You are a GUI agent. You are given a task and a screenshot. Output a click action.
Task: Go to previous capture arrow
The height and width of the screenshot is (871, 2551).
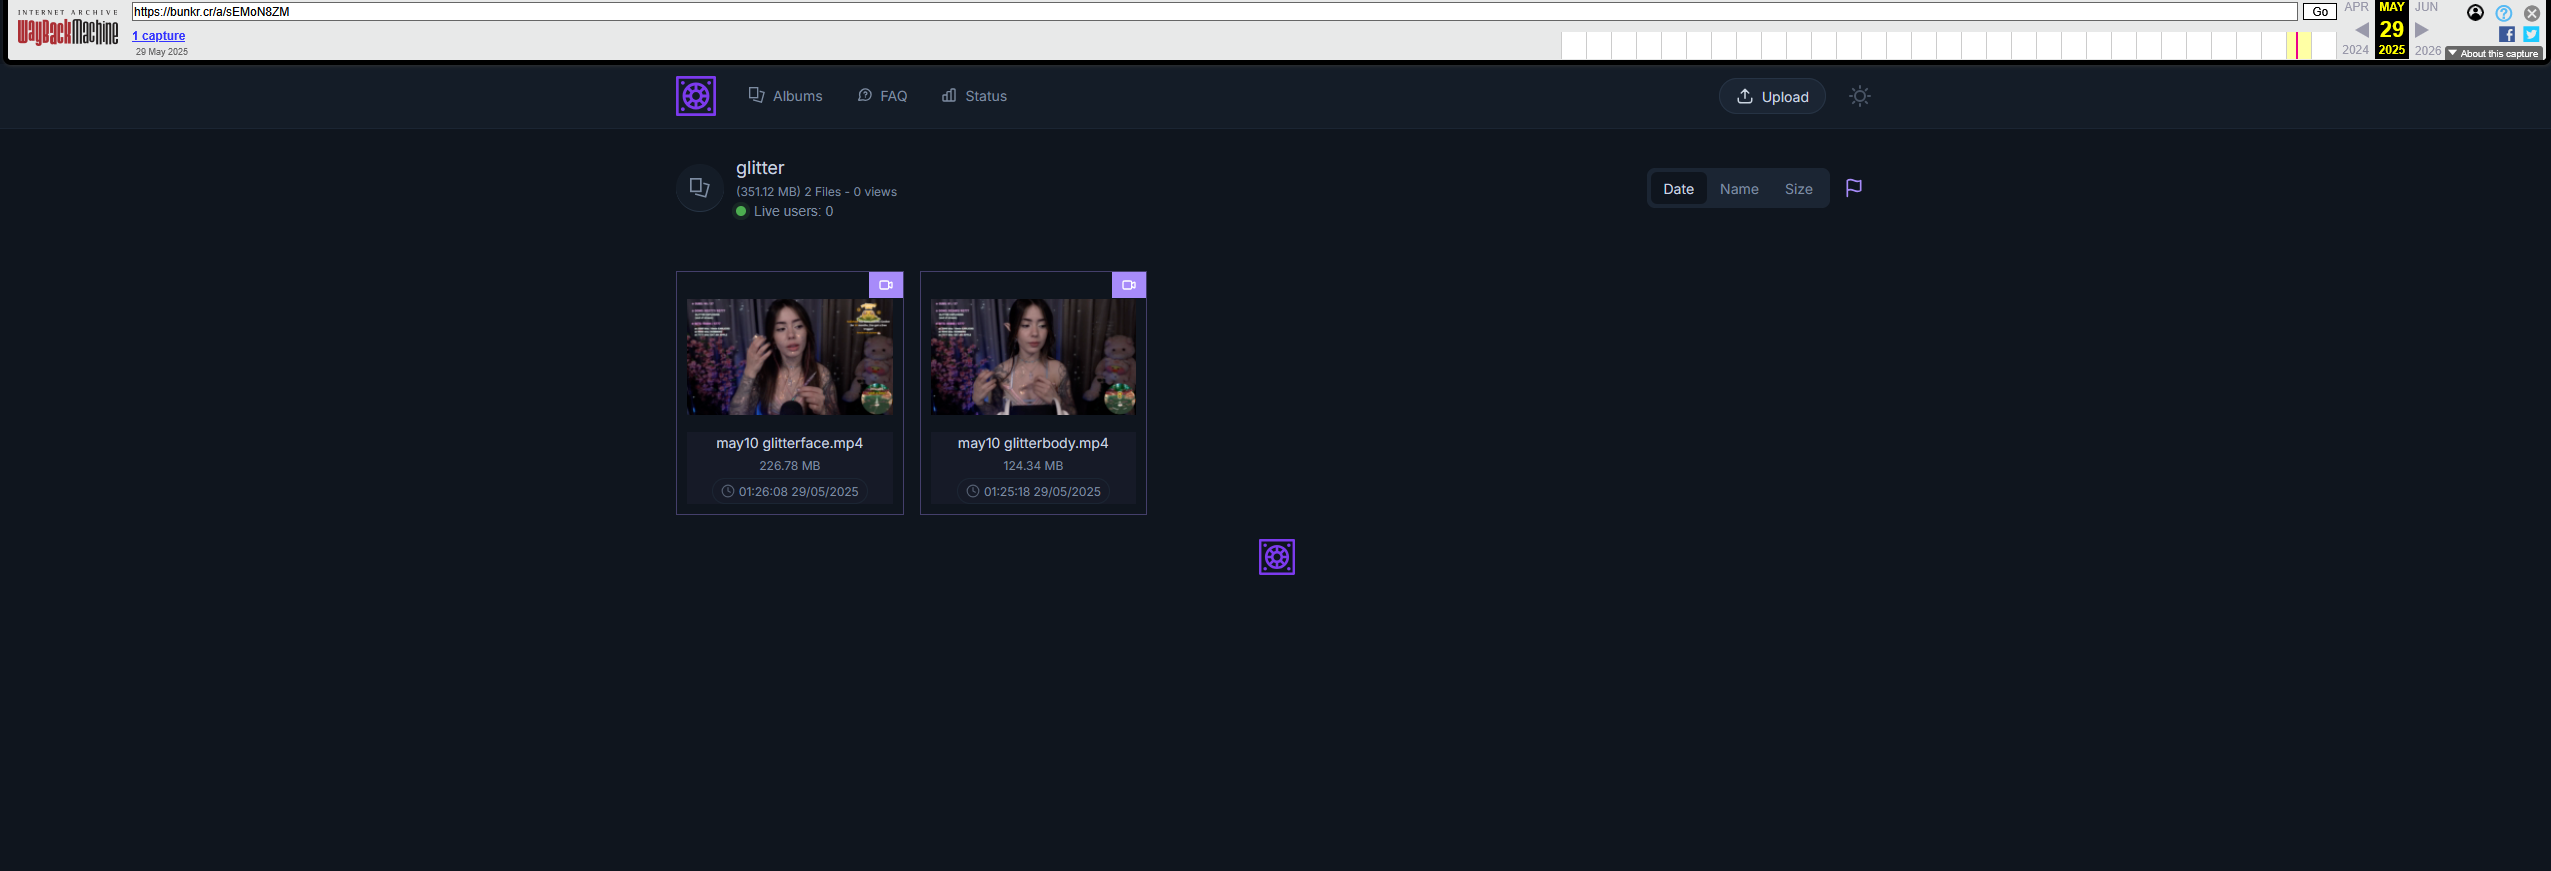point(2362,30)
